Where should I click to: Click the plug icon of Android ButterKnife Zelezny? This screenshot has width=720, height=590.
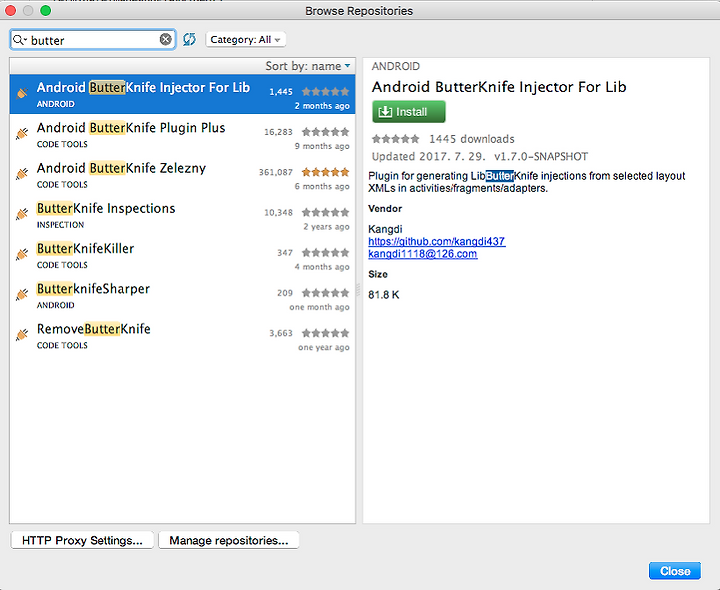click(x=22, y=174)
